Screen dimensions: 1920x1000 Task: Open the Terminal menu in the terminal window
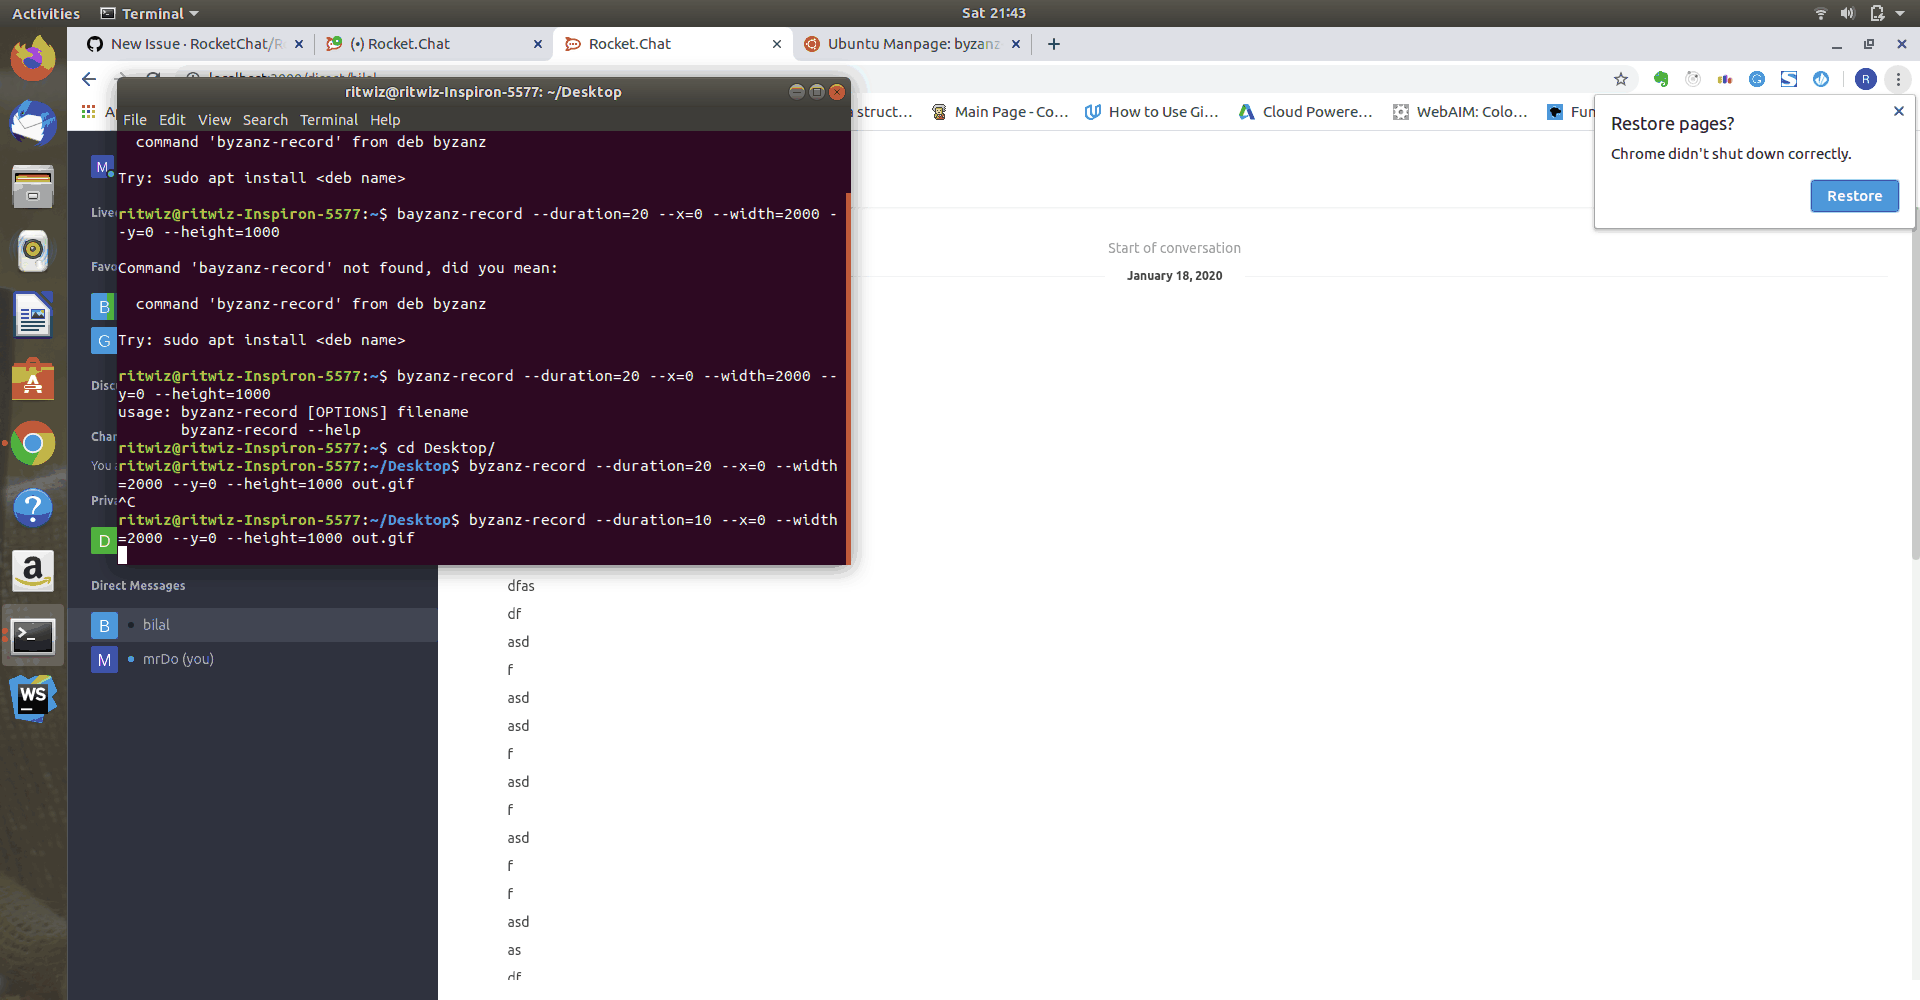click(x=329, y=120)
